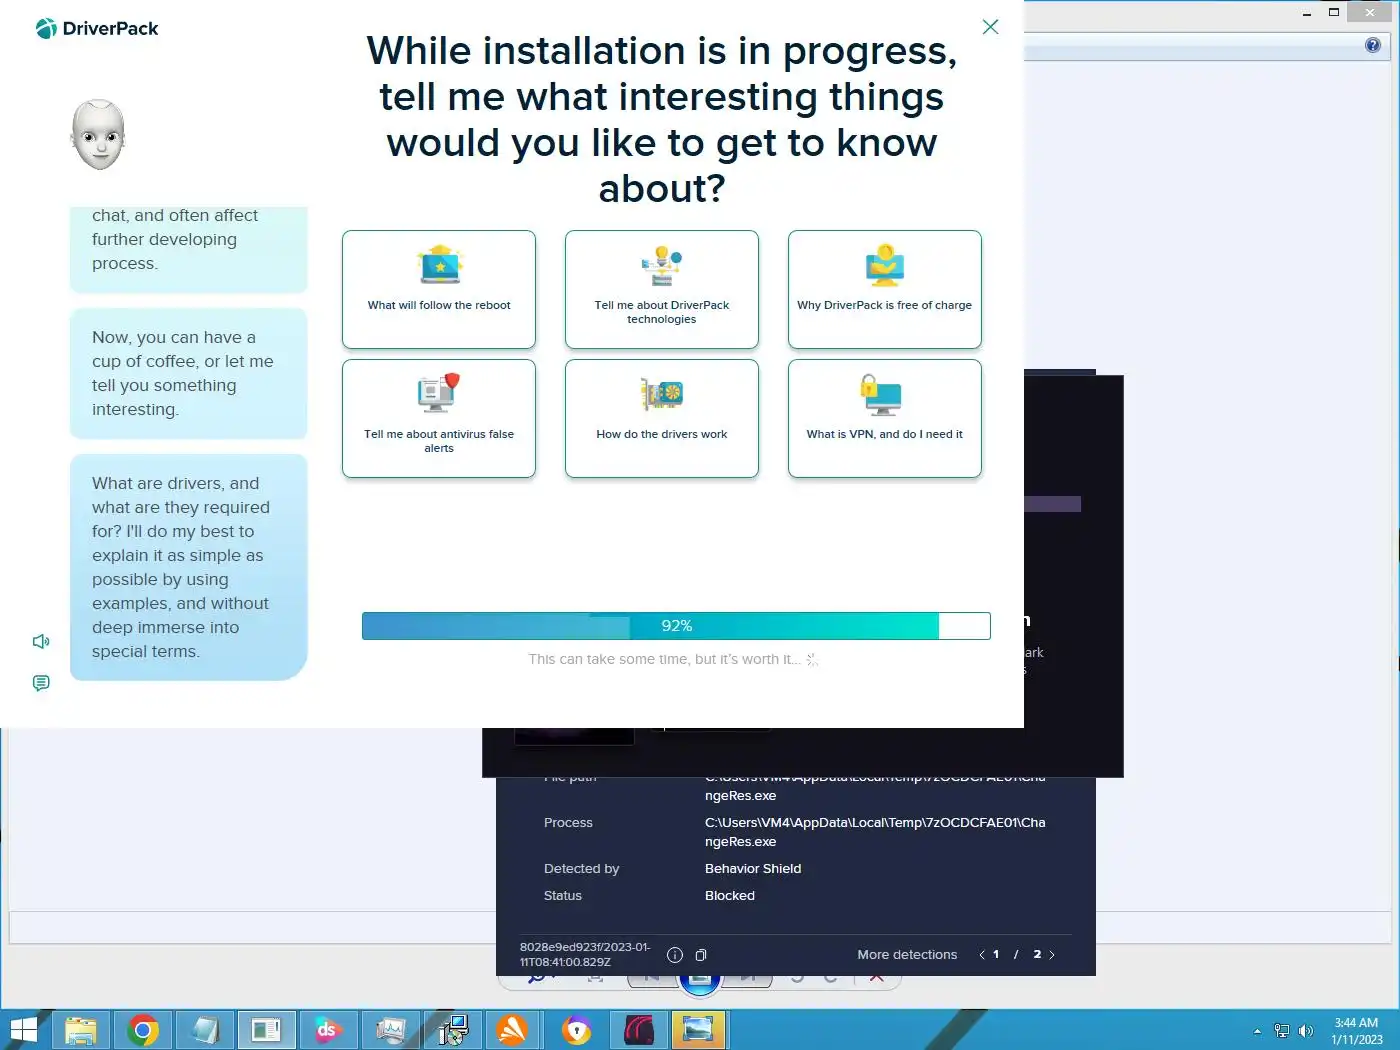This screenshot has height=1050, width=1400.
Task: Click the Process path ChangeRes.exe value
Action: (875, 832)
